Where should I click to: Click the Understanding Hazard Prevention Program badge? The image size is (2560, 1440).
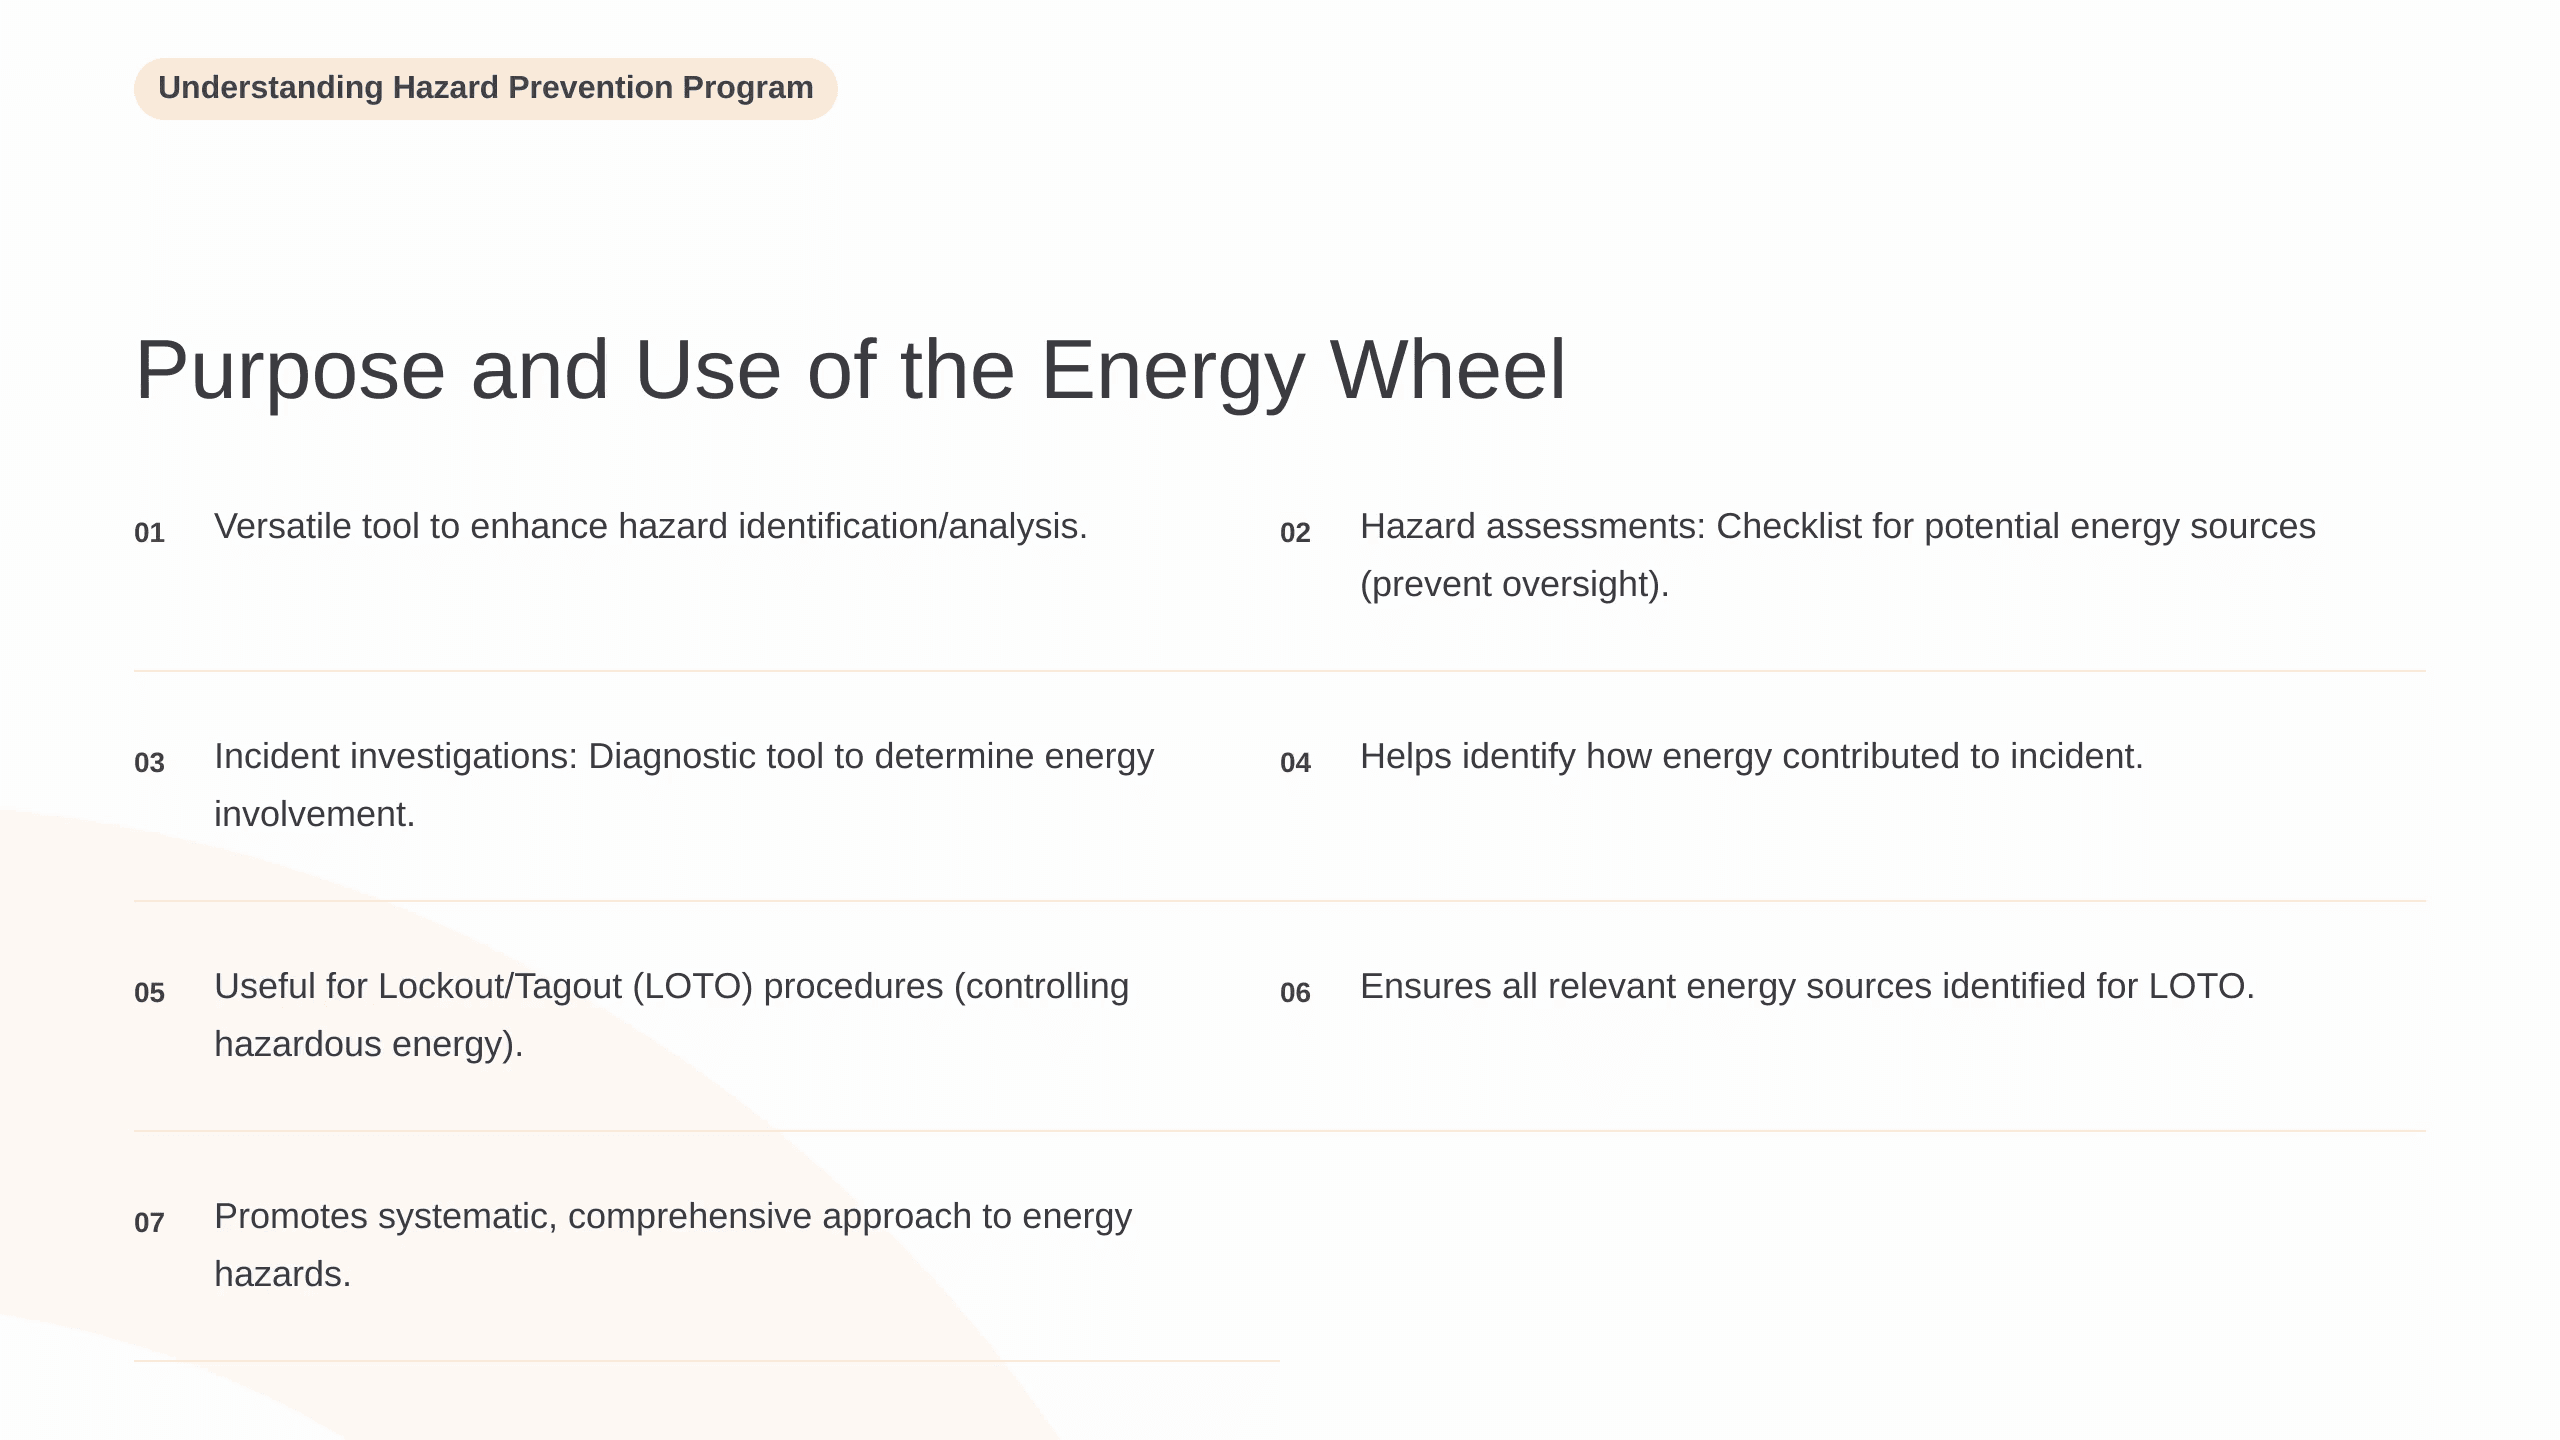(485, 88)
